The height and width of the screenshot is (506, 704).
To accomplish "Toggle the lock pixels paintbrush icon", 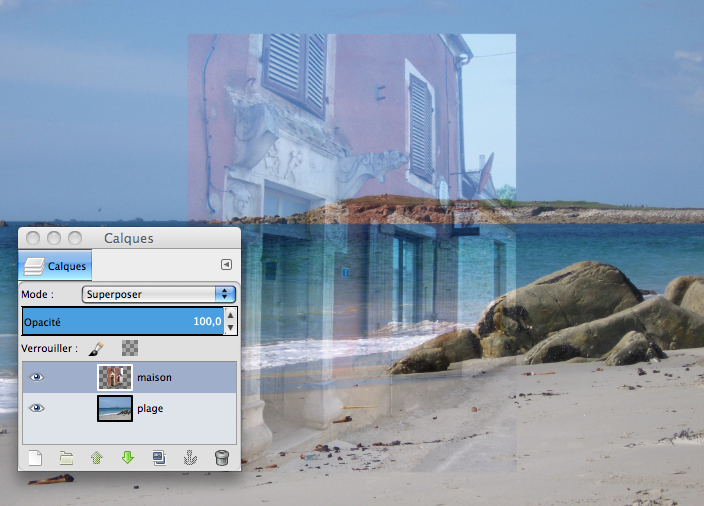I will 96,348.
